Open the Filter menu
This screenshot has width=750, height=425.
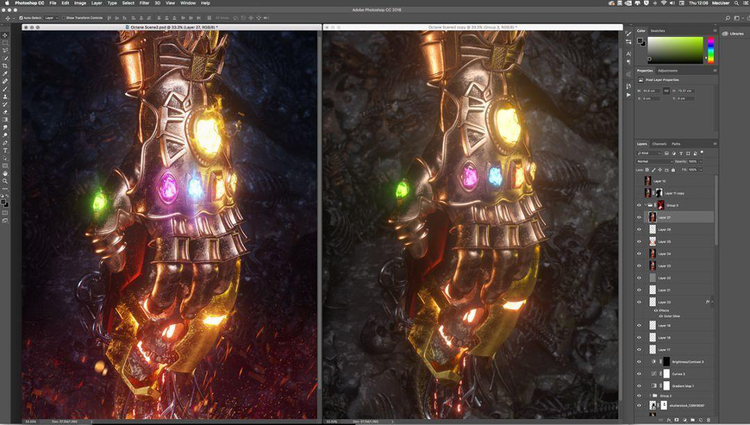click(144, 3)
